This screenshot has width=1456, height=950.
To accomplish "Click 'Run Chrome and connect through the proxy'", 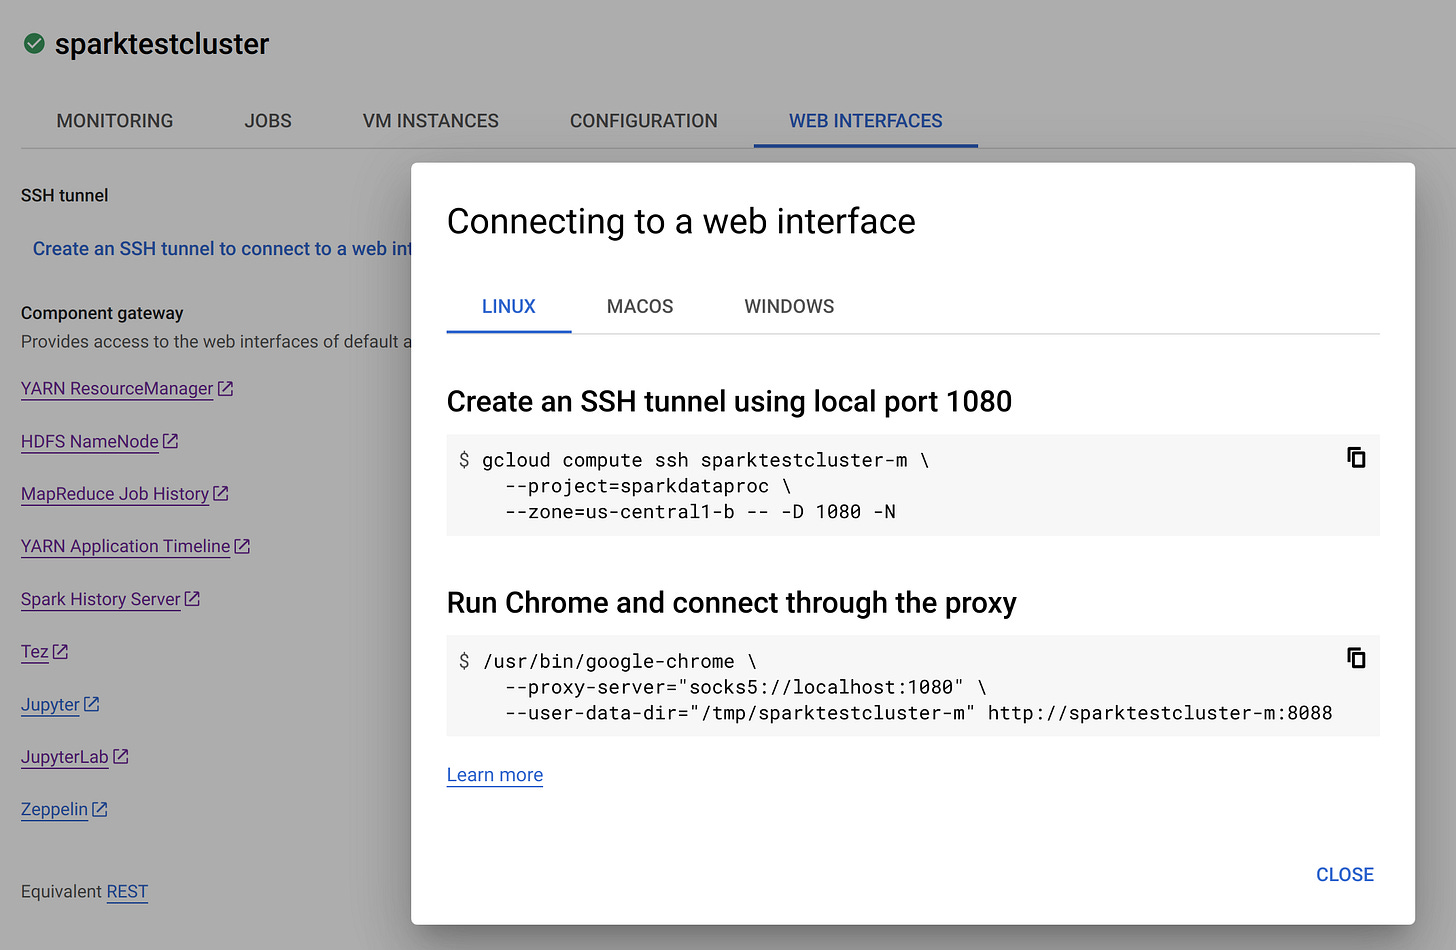I will click(x=731, y=602).
